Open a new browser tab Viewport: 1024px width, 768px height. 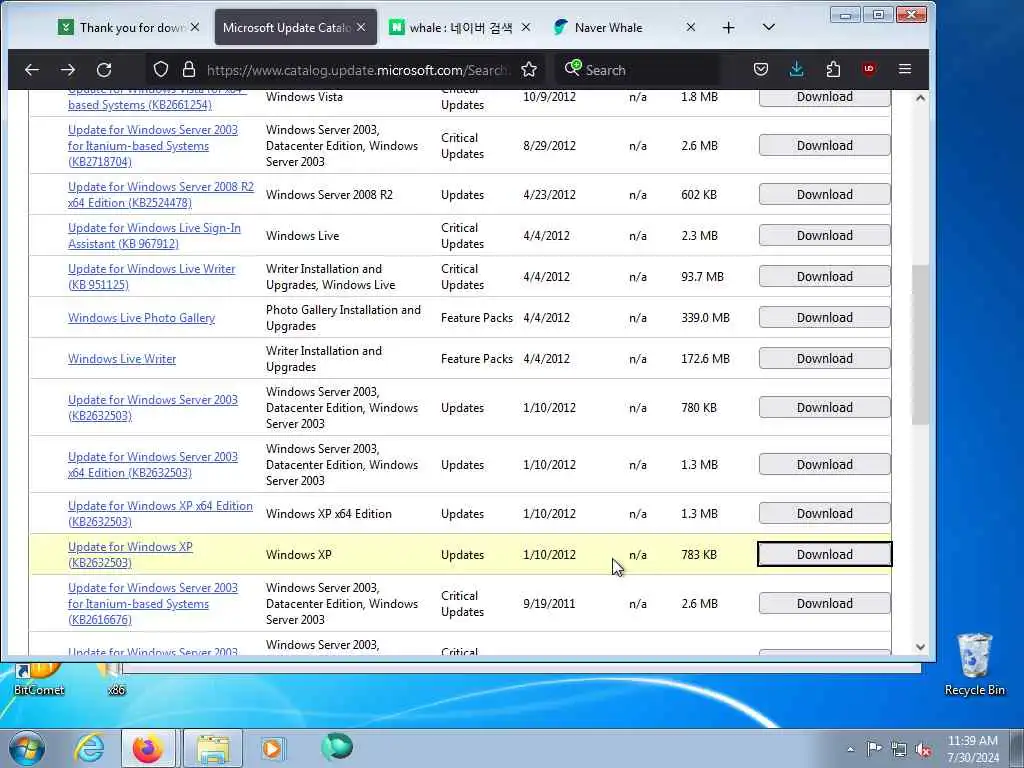[729, 27]
